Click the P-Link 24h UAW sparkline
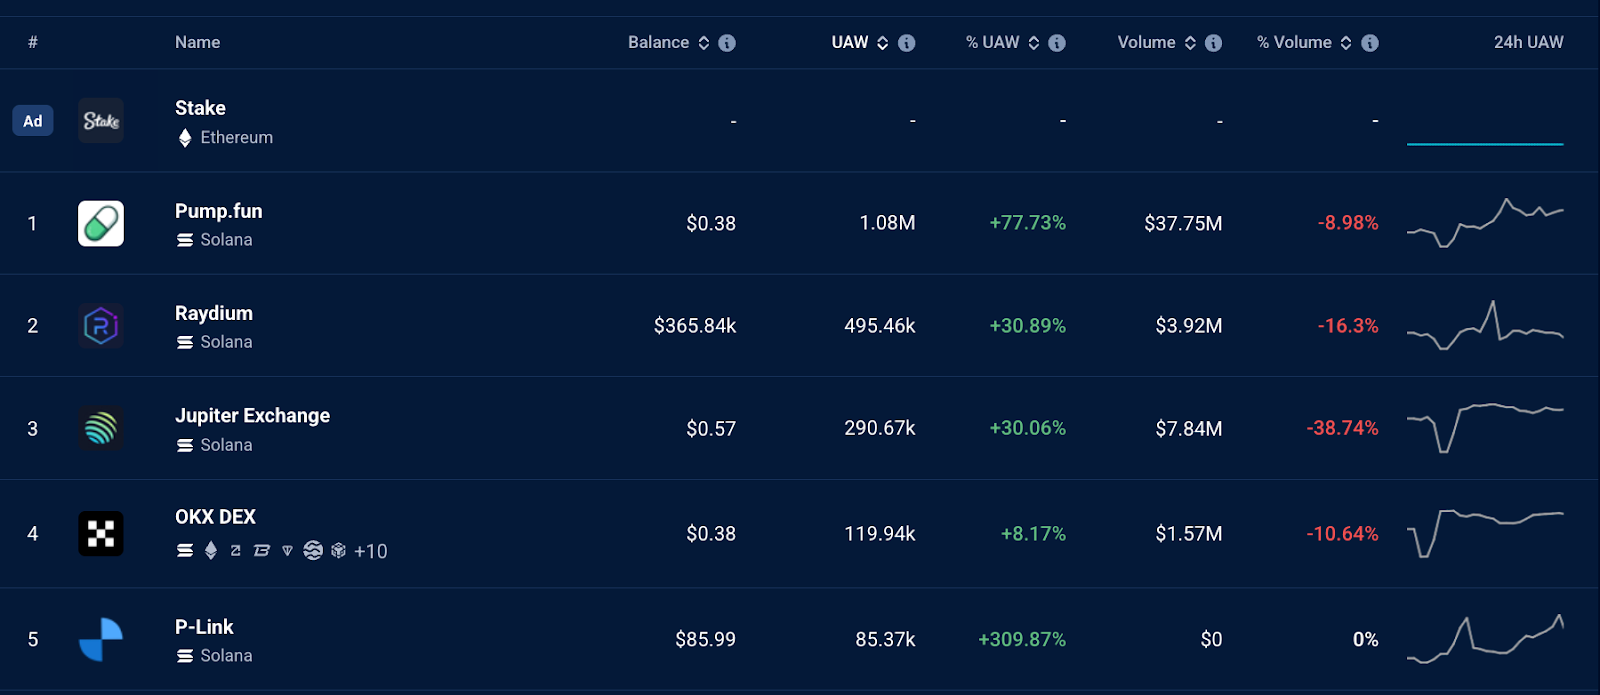This screenshot has width=1600, height=695. click(x=1484, y=639)
